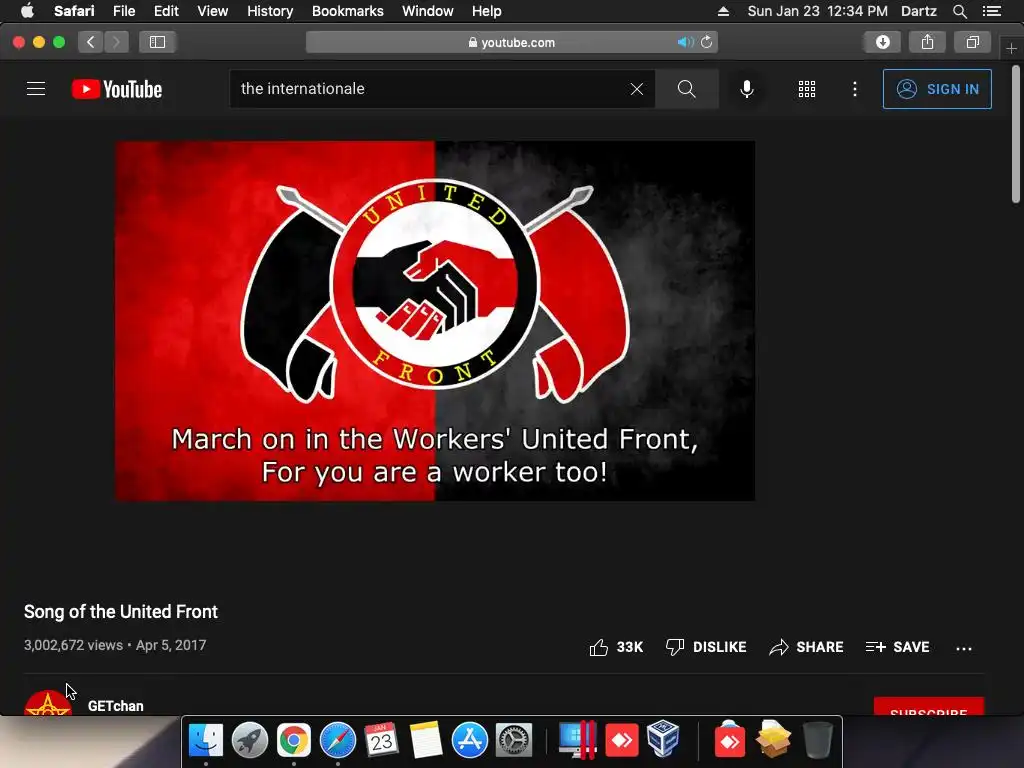Start voice search with the microphone
Viewport: 1024px width, 768px height.
[x=746, y=89]
